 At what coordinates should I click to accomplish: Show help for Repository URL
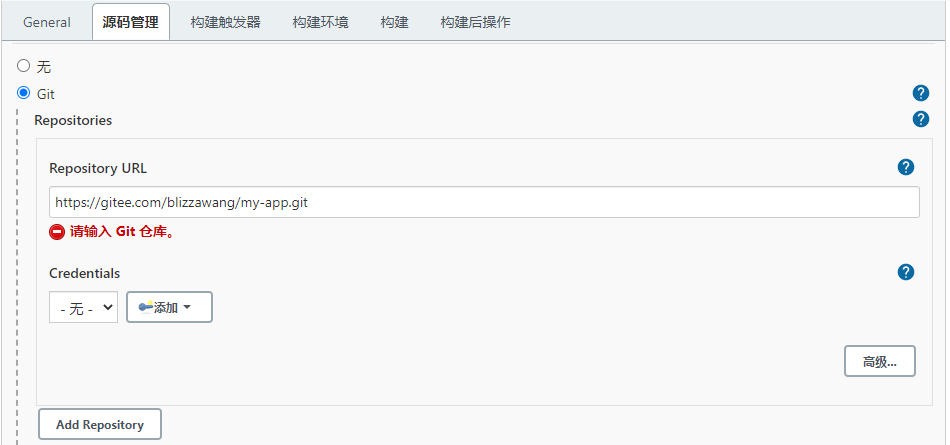click(x=906, y=167)
